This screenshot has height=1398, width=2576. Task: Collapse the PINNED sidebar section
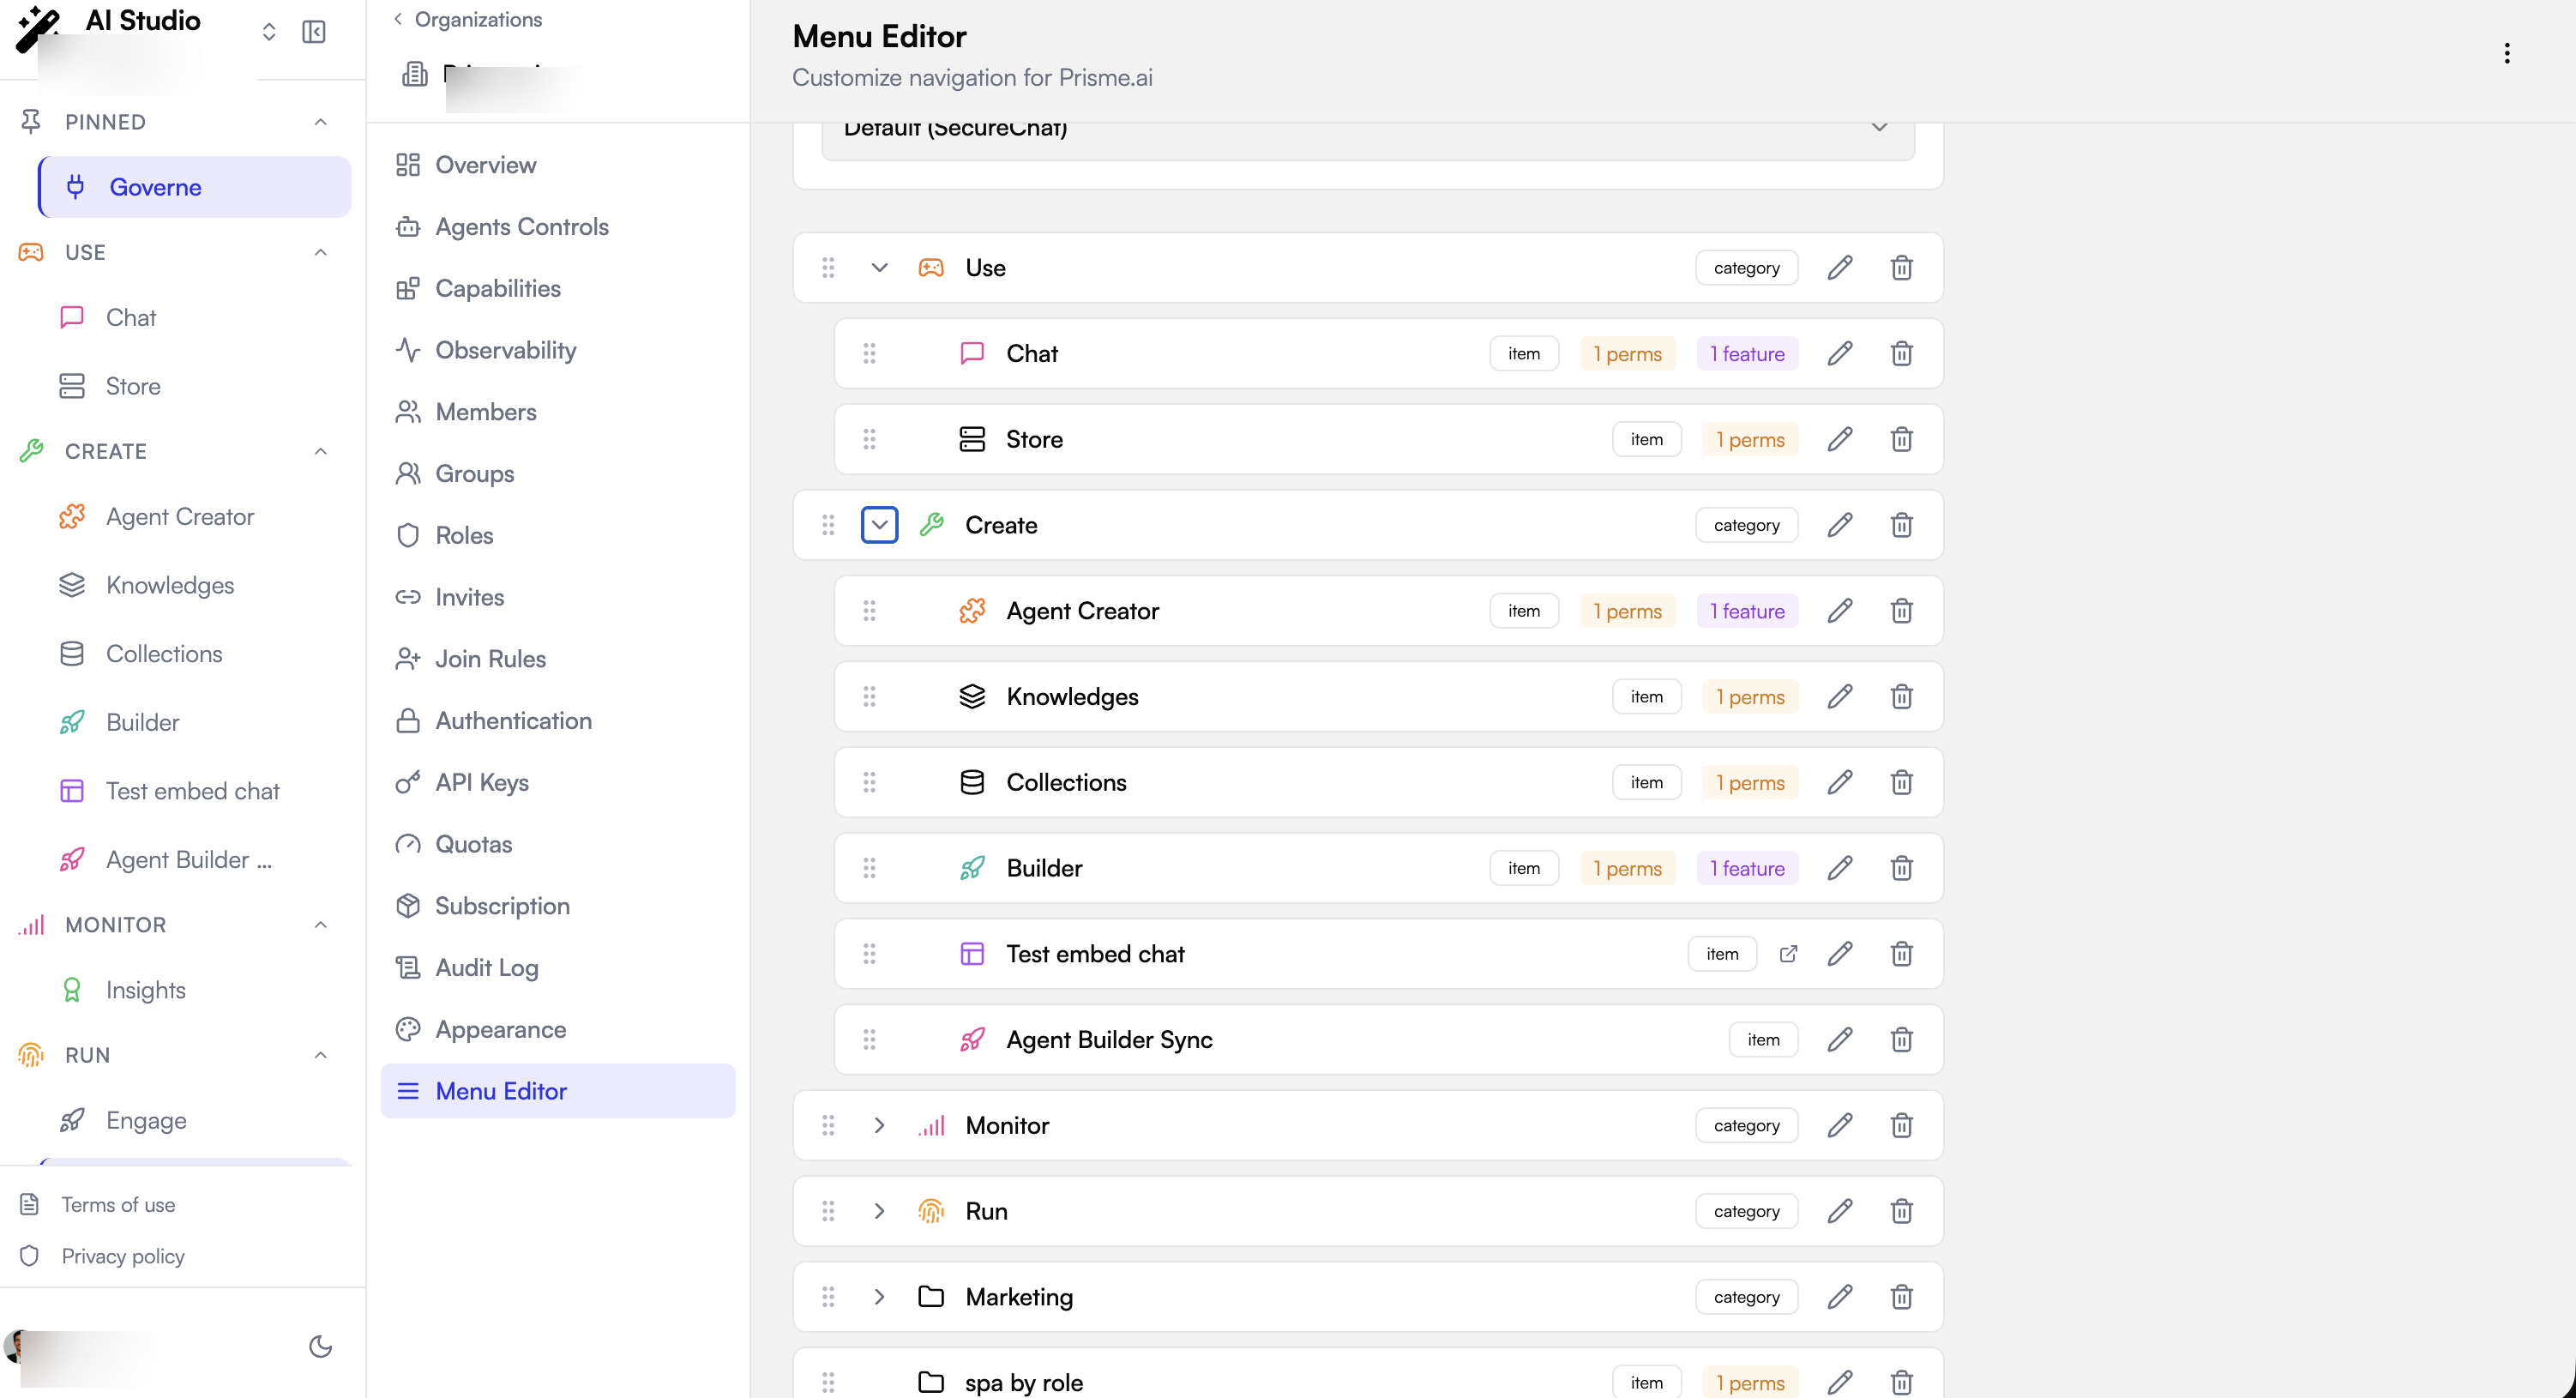coord(320,122)
